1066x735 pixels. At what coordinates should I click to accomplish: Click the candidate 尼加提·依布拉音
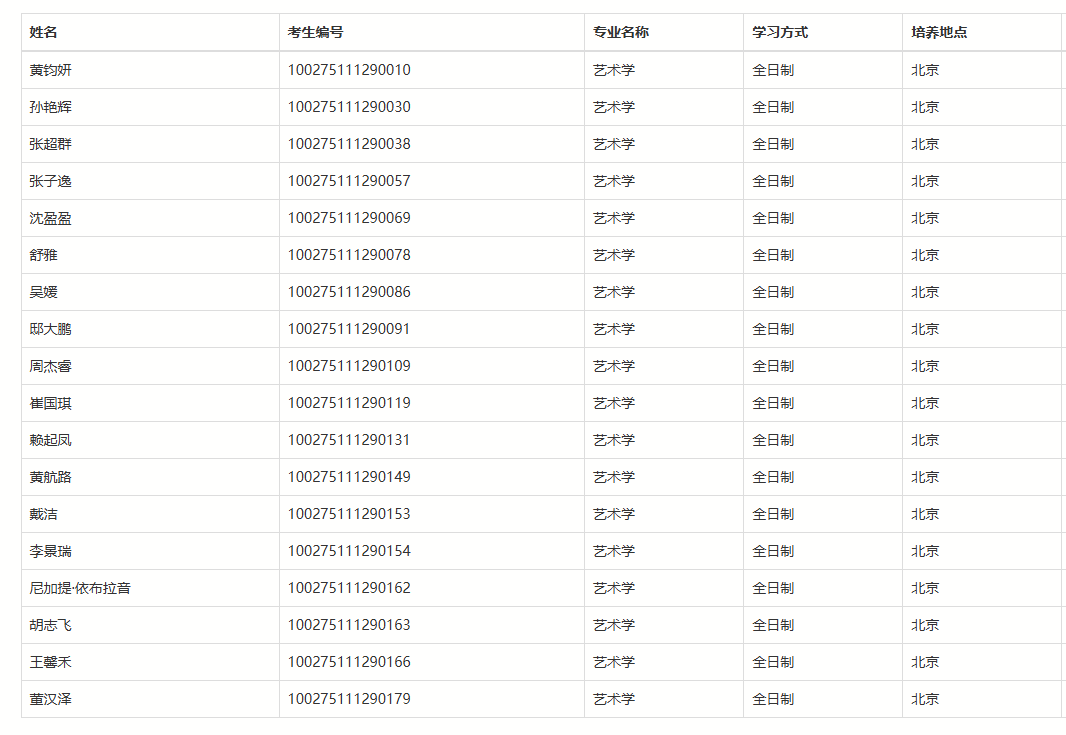[x=74, y=587]
